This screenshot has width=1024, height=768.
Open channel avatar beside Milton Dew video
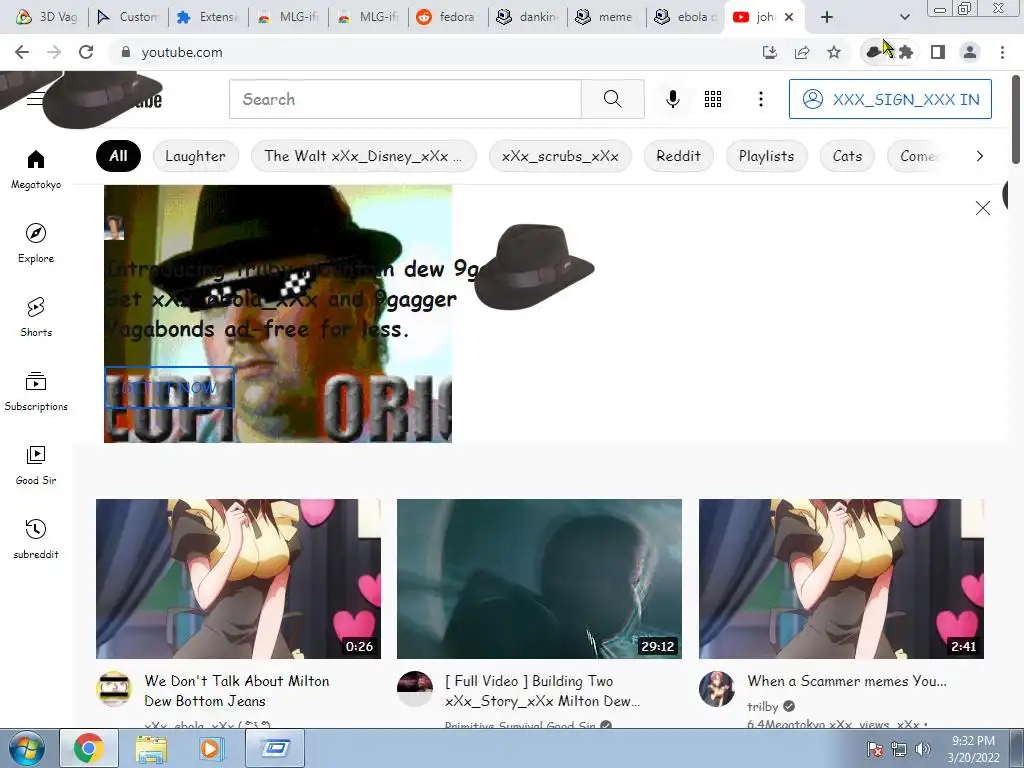tap(114, 689)
